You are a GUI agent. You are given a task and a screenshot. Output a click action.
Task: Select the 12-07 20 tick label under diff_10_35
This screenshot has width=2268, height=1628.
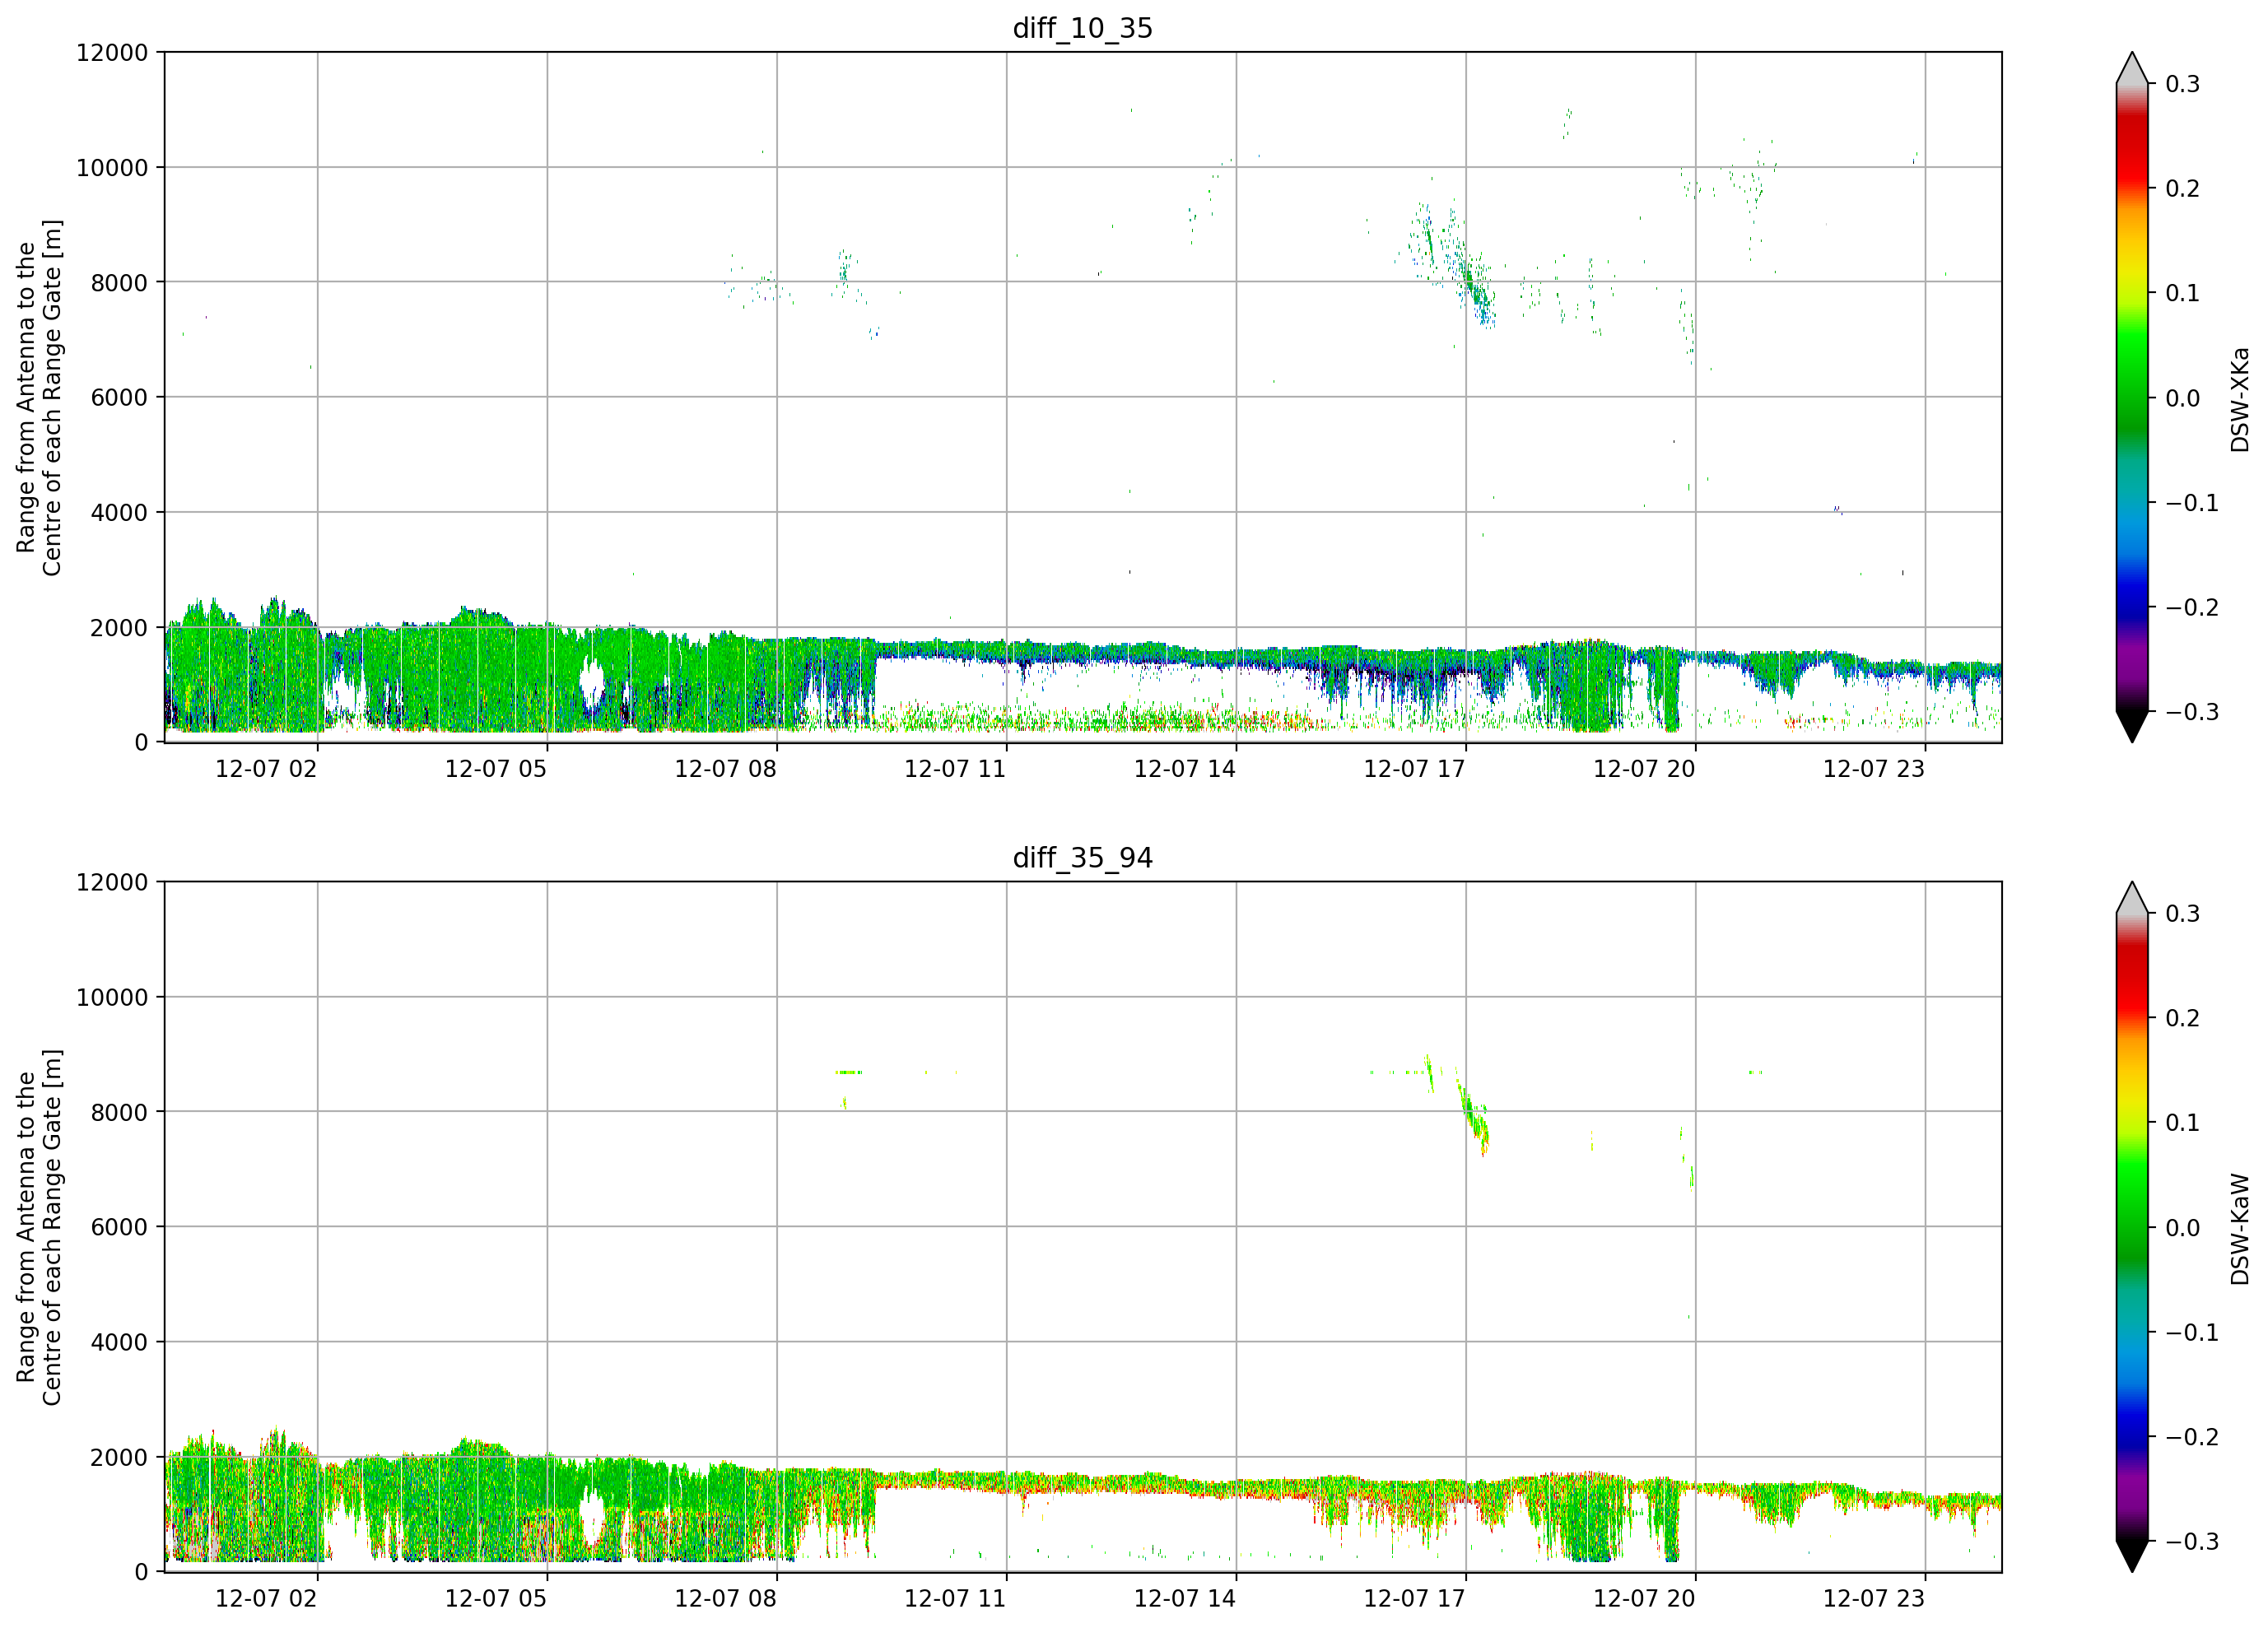[x=1644, y=769]
